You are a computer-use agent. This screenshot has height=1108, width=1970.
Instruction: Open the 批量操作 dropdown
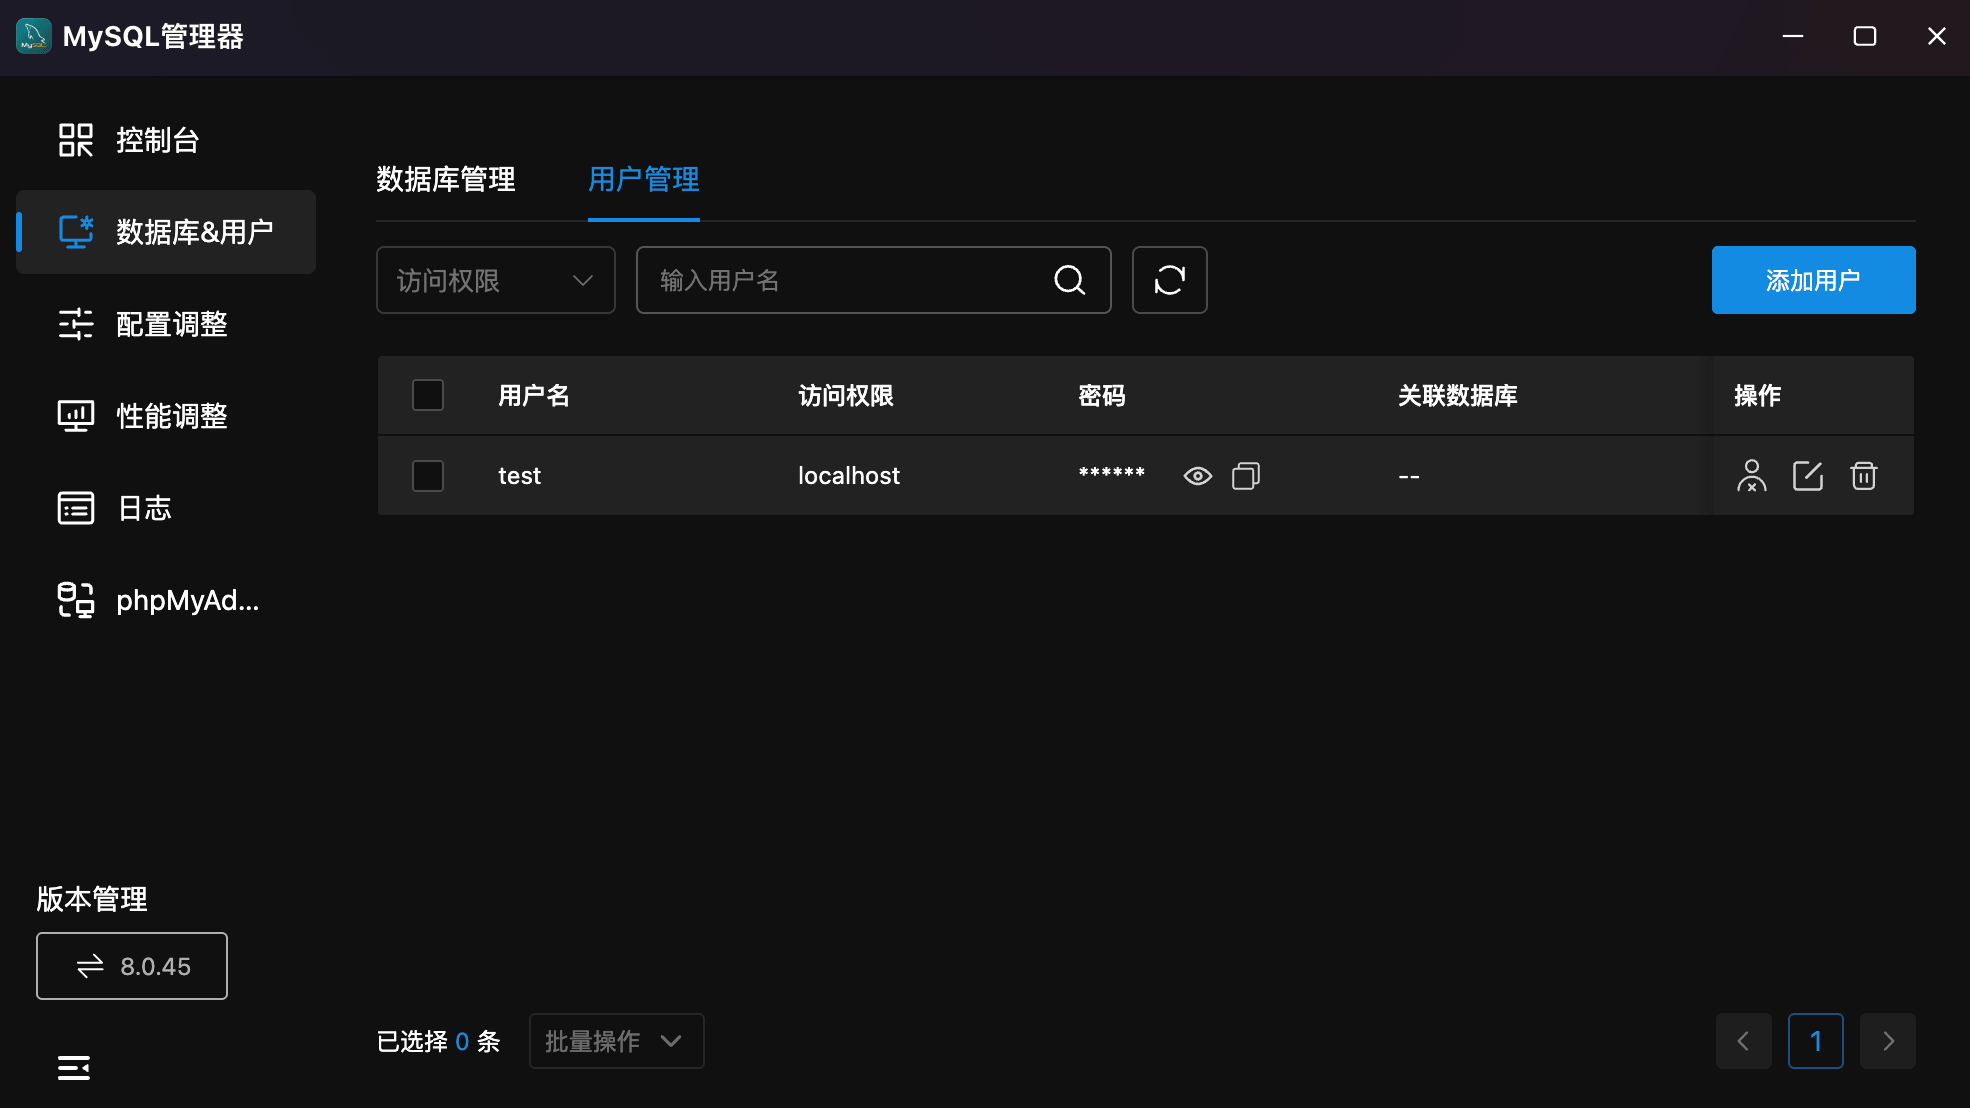[616, 1041]
